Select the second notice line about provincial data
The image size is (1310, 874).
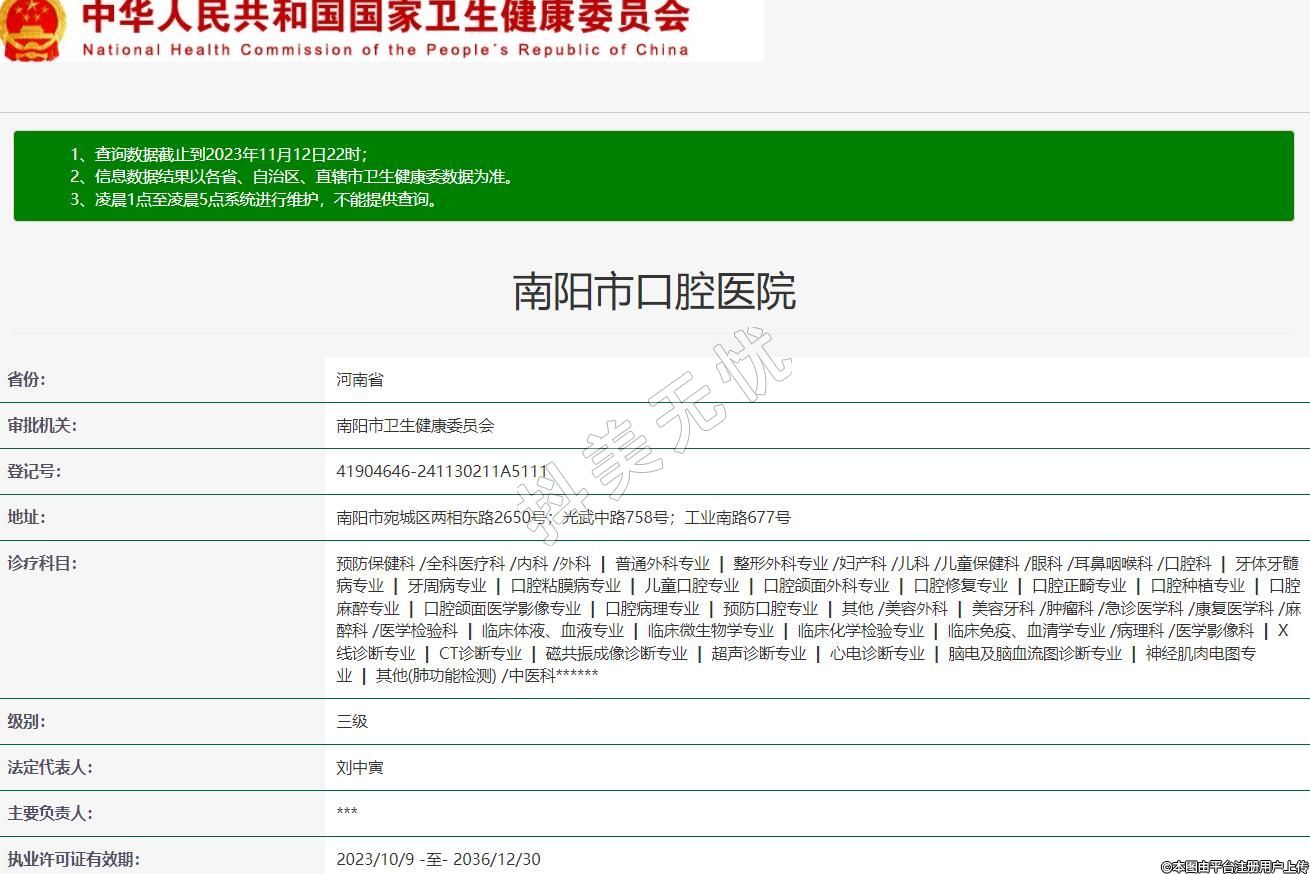coord(293,177)
